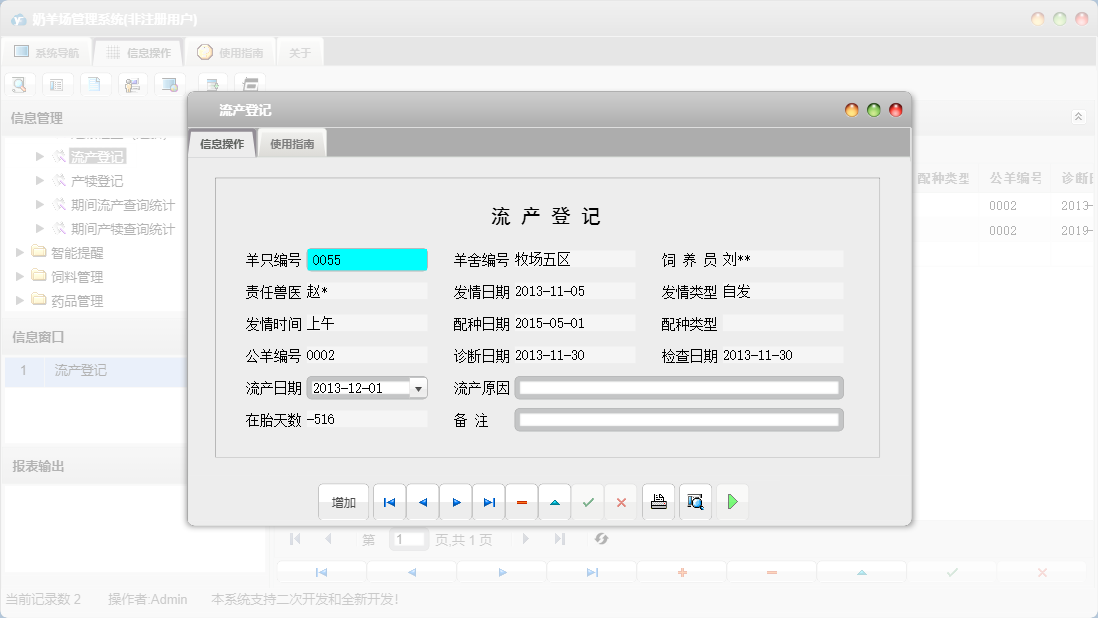
Task: Click refresh icon in background pager
Action: (x=601, y=539)
